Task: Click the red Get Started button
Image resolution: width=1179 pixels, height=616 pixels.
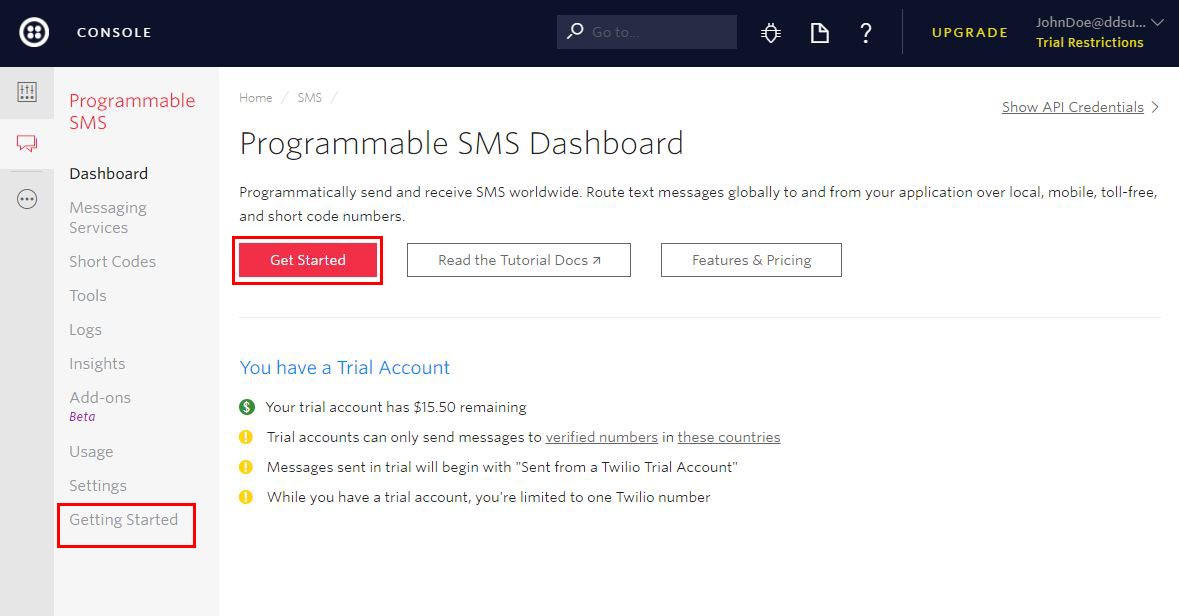Action: pyautogui.click(x=308, y=260)
